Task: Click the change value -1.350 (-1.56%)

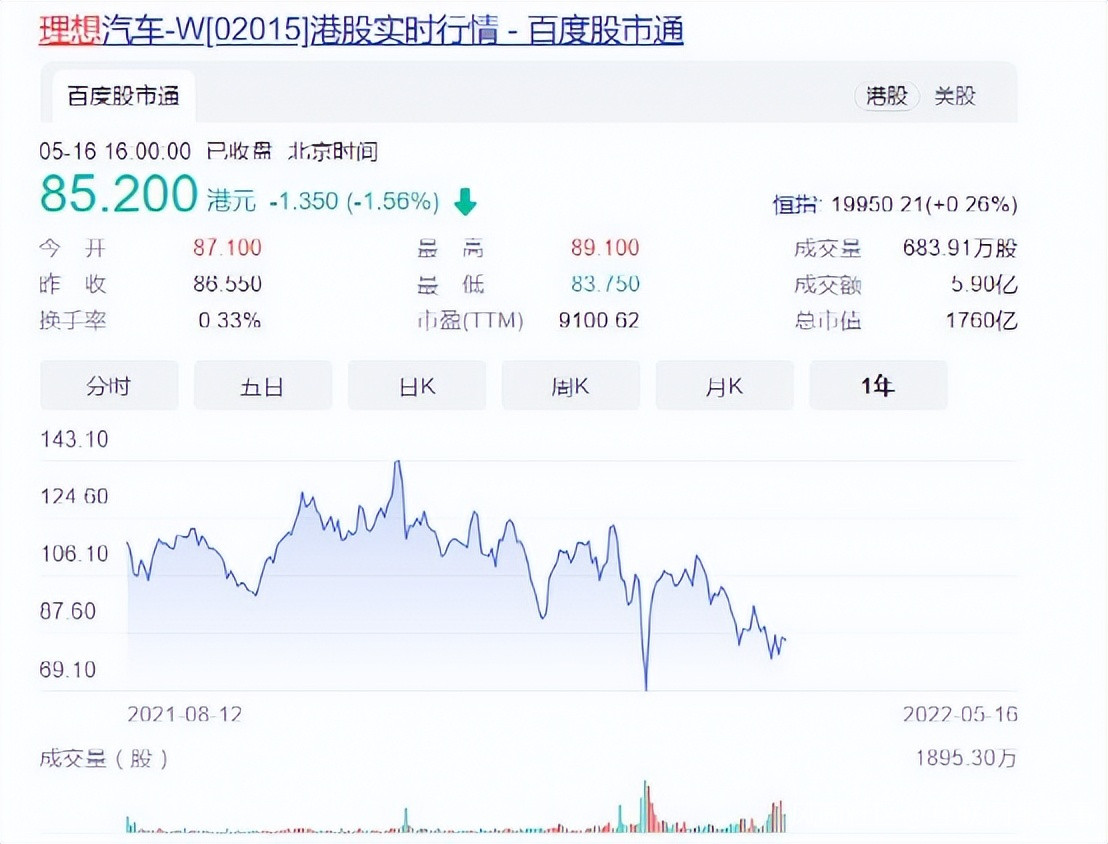Action: (354, 202)
